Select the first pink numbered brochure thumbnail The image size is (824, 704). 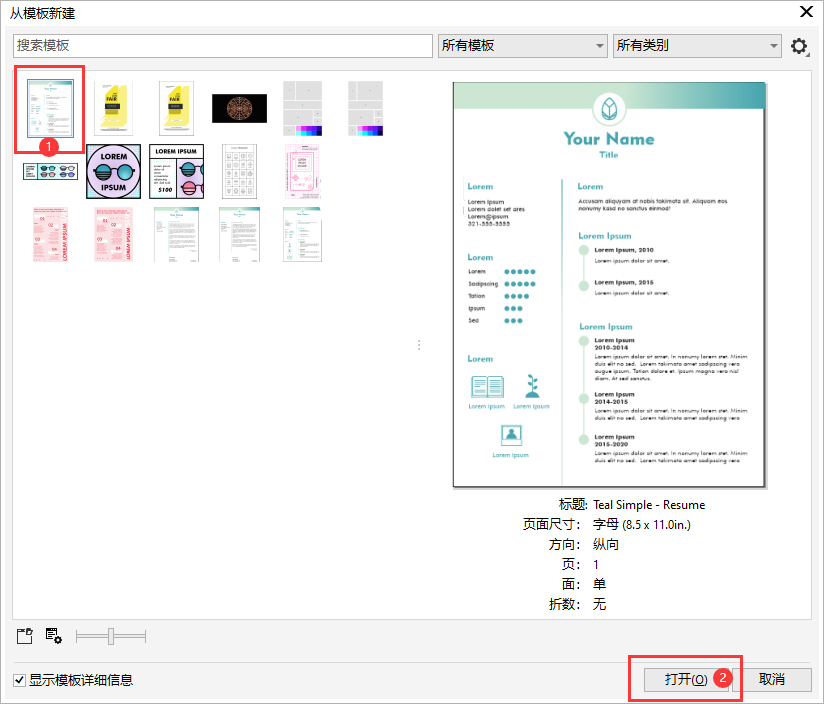[x=50, y=234]
